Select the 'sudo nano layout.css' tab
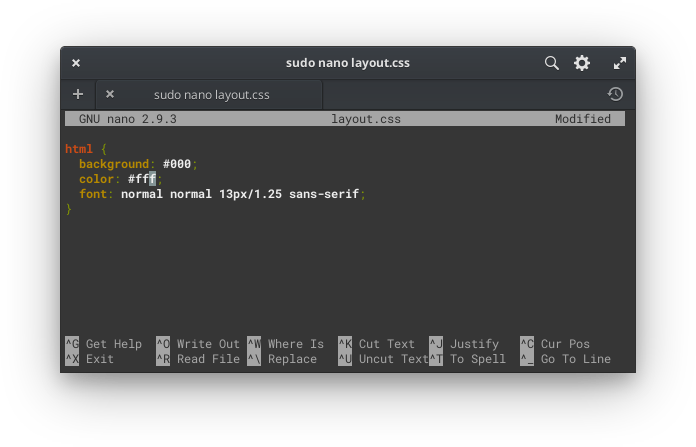The height and width of the screenshot is (447, 696). click(x=210, y=95)
